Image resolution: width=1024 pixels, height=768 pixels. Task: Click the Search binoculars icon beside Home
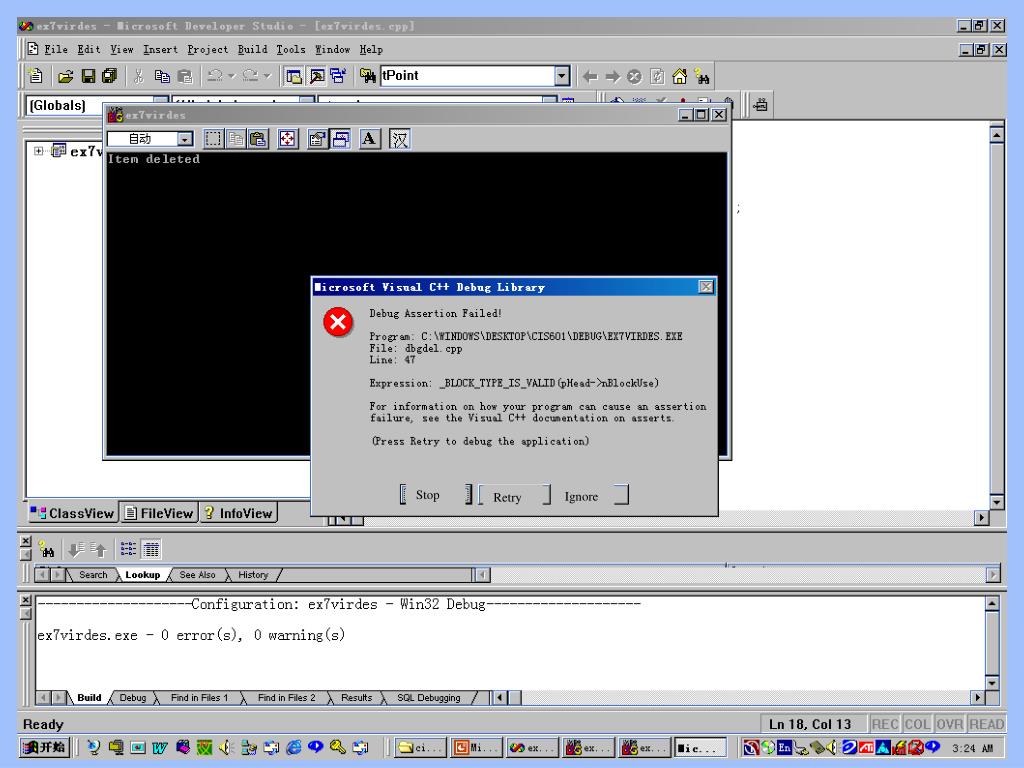(x=702, y=77)
